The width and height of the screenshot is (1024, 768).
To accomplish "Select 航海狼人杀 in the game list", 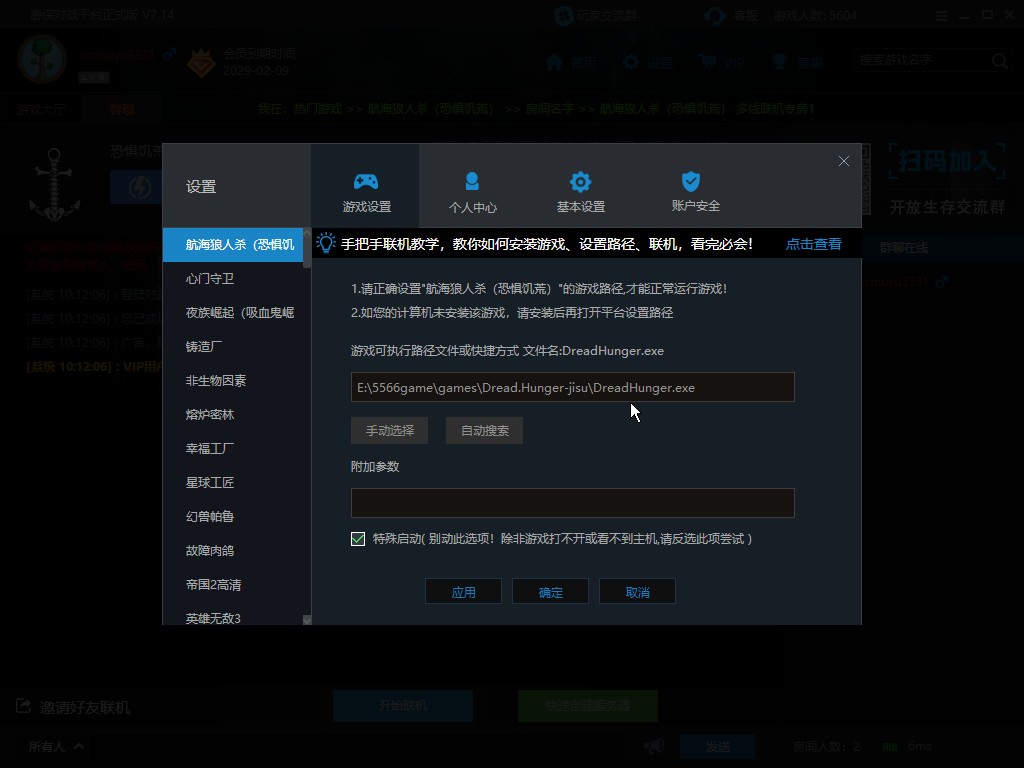I will [233, 245].
